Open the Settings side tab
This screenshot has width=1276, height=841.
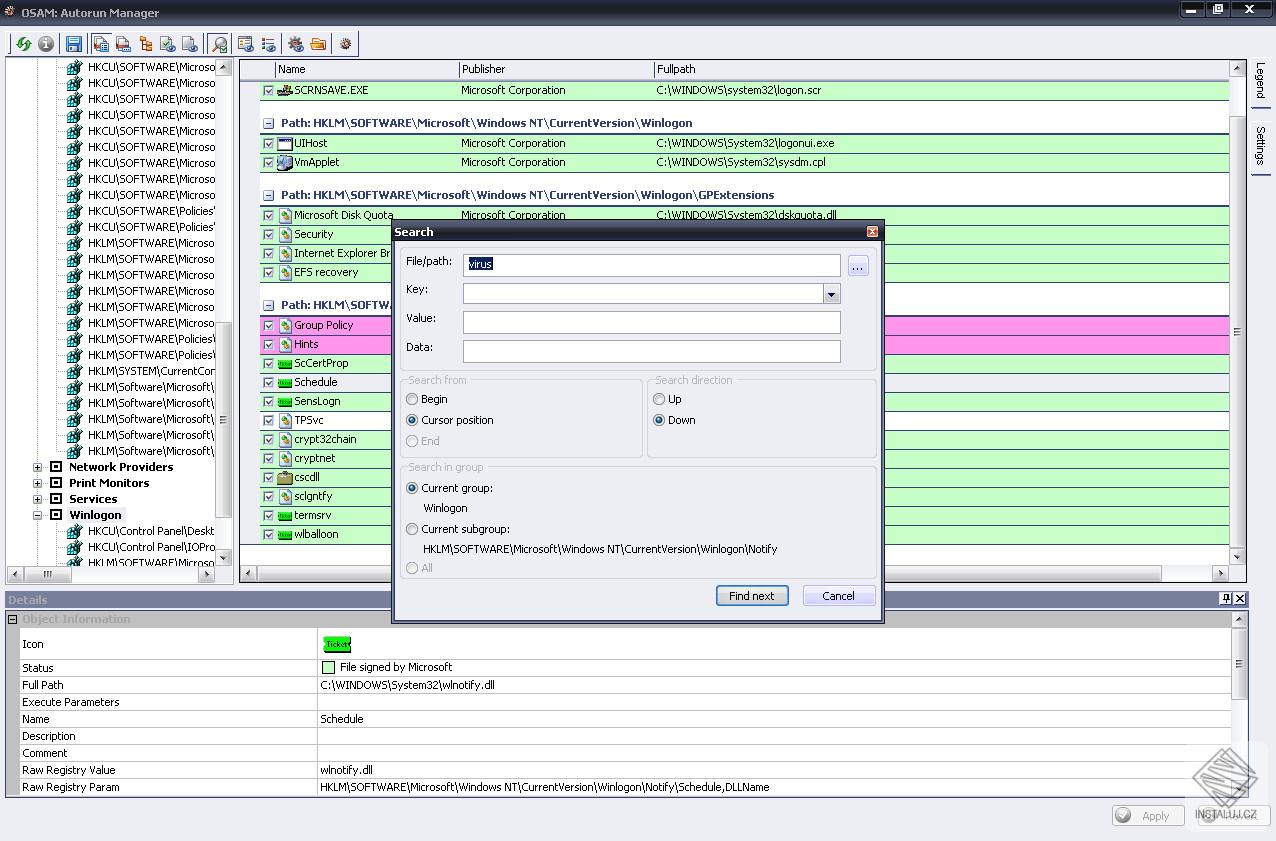point(1262,143)
